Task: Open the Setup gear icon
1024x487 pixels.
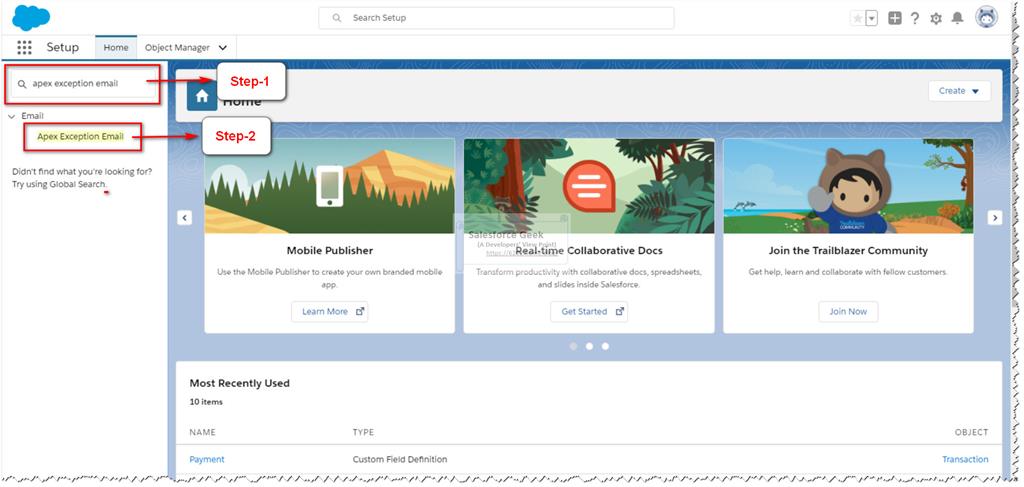Action: pyautogui.click(x=936, y=18)
